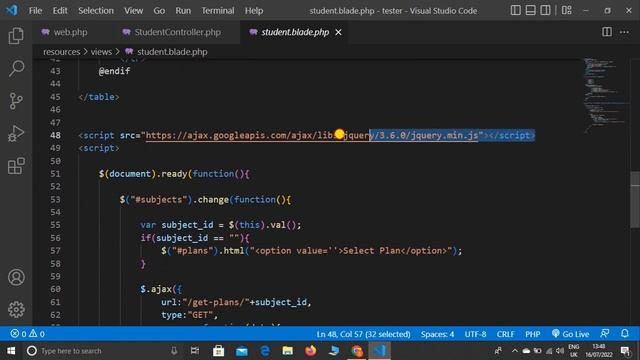The width and height of the screenshot is (640, 360).
Task: Toggle secondary side bar layout icon
Action: 545,10
